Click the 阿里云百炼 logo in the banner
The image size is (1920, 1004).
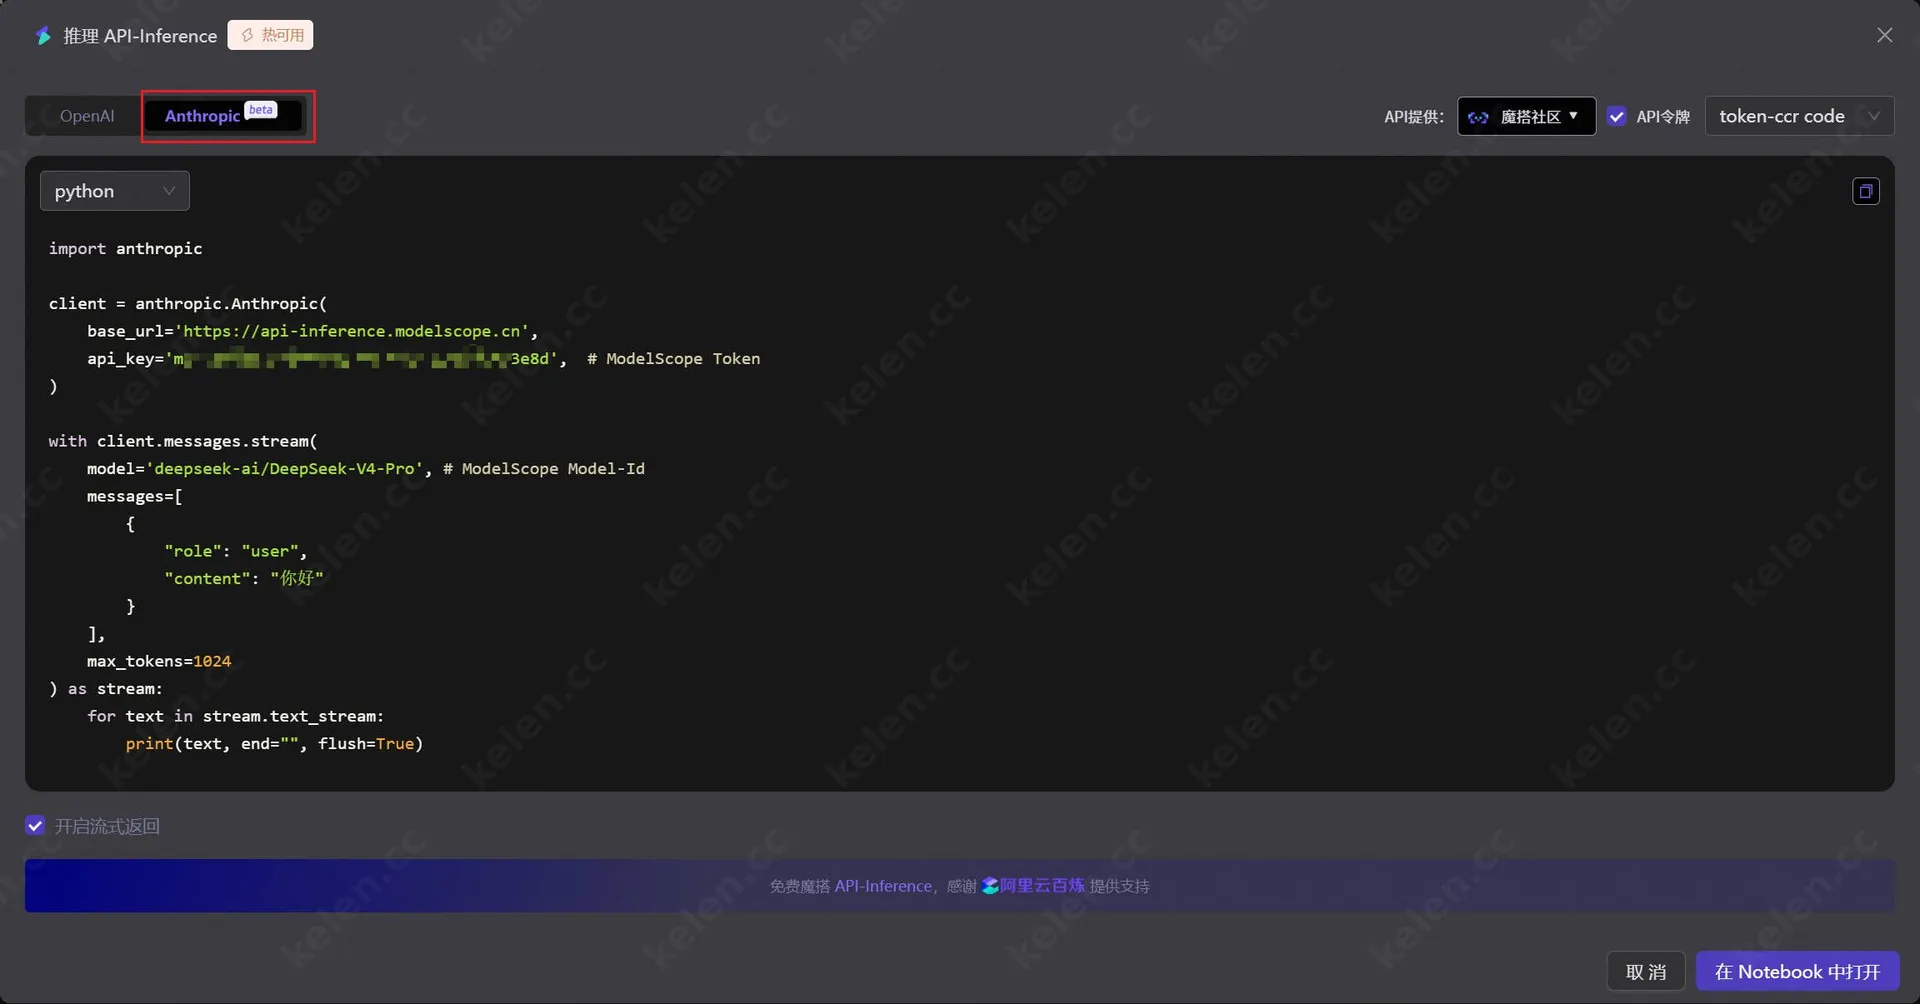(990, 886)
